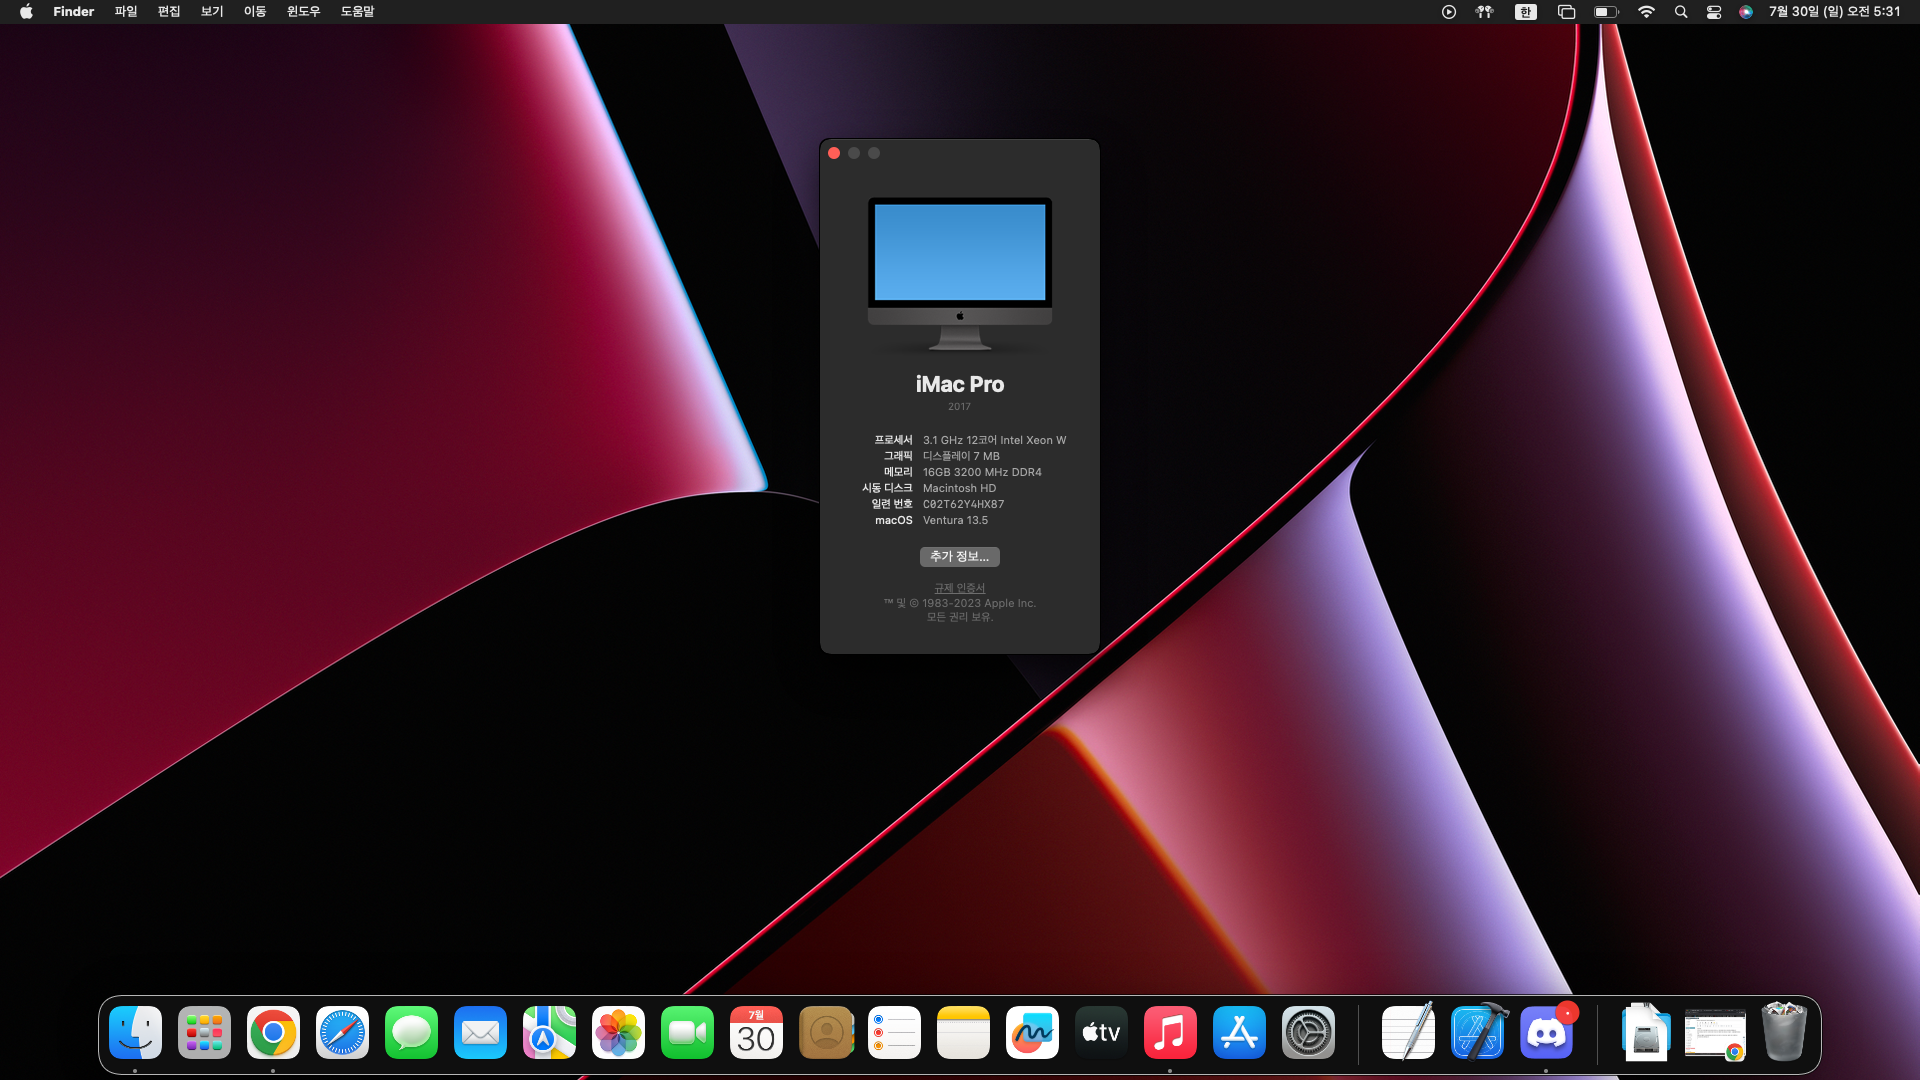1920x1080 pixels.
Task: Click the iMac Pro image
Action: [x=960, y=273]
